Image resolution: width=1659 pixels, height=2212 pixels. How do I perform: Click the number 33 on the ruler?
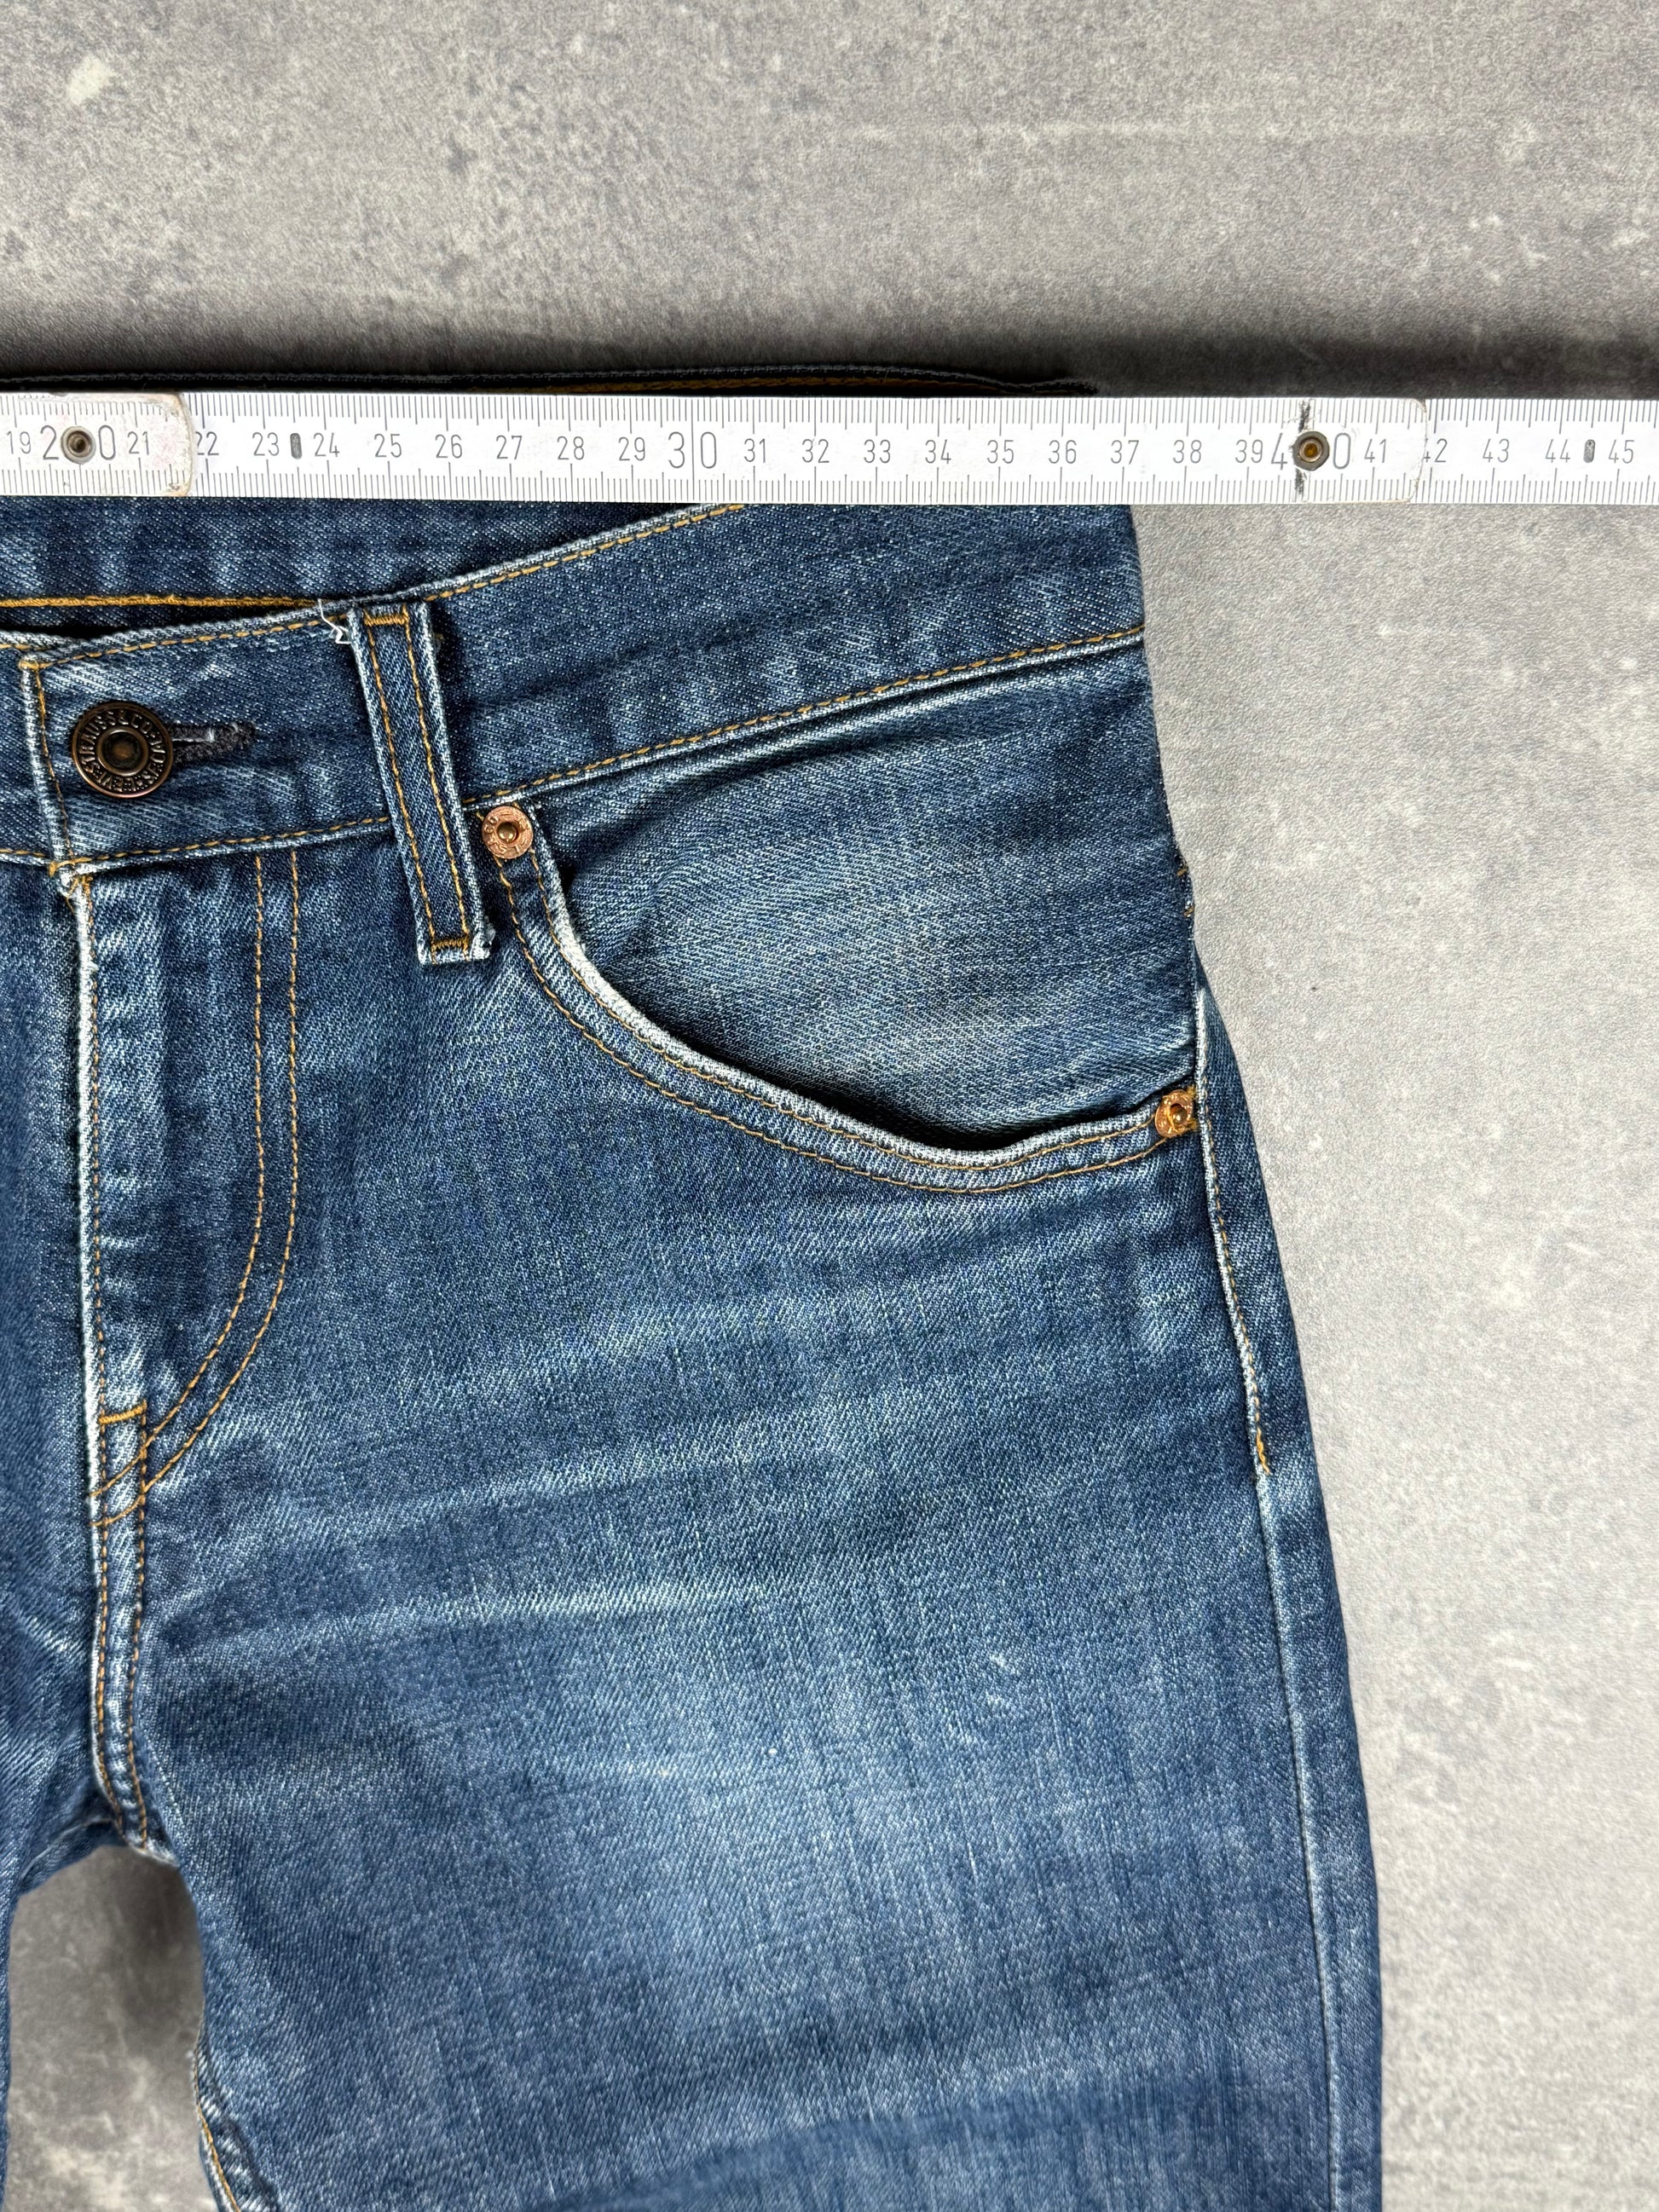[877, 452]
